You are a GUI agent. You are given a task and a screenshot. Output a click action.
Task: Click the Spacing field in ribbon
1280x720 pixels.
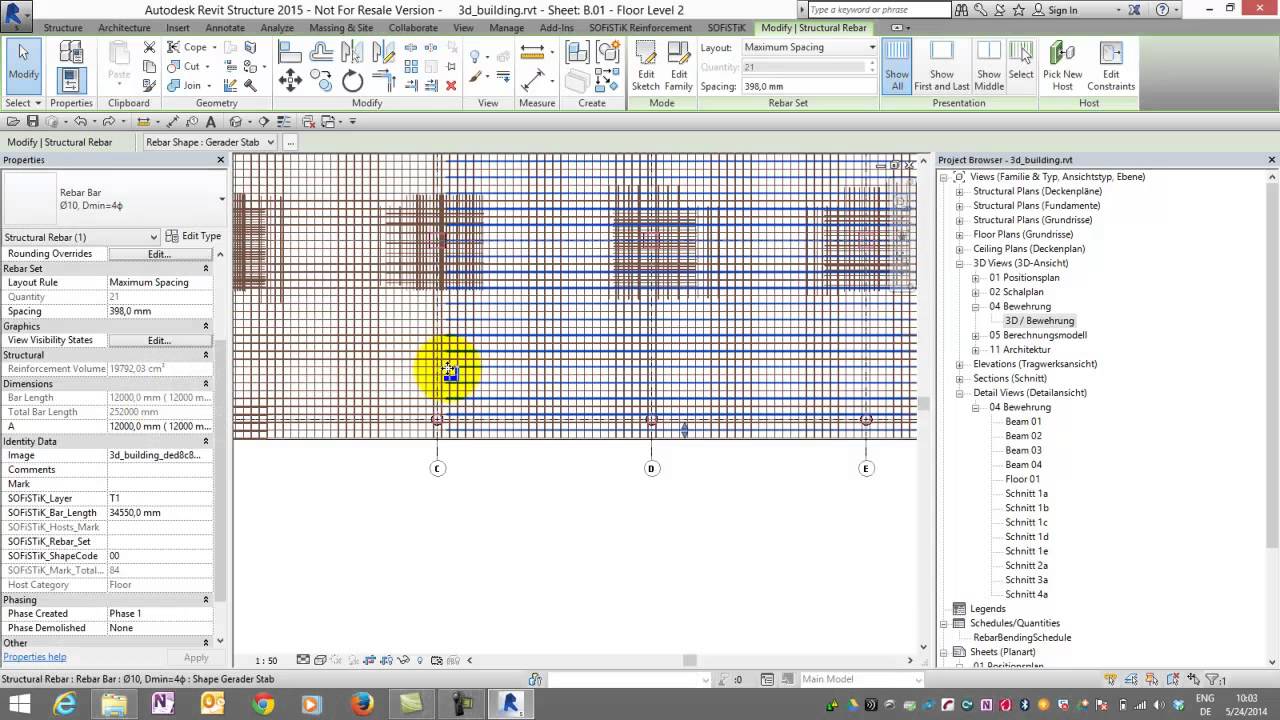coord(807,86)
